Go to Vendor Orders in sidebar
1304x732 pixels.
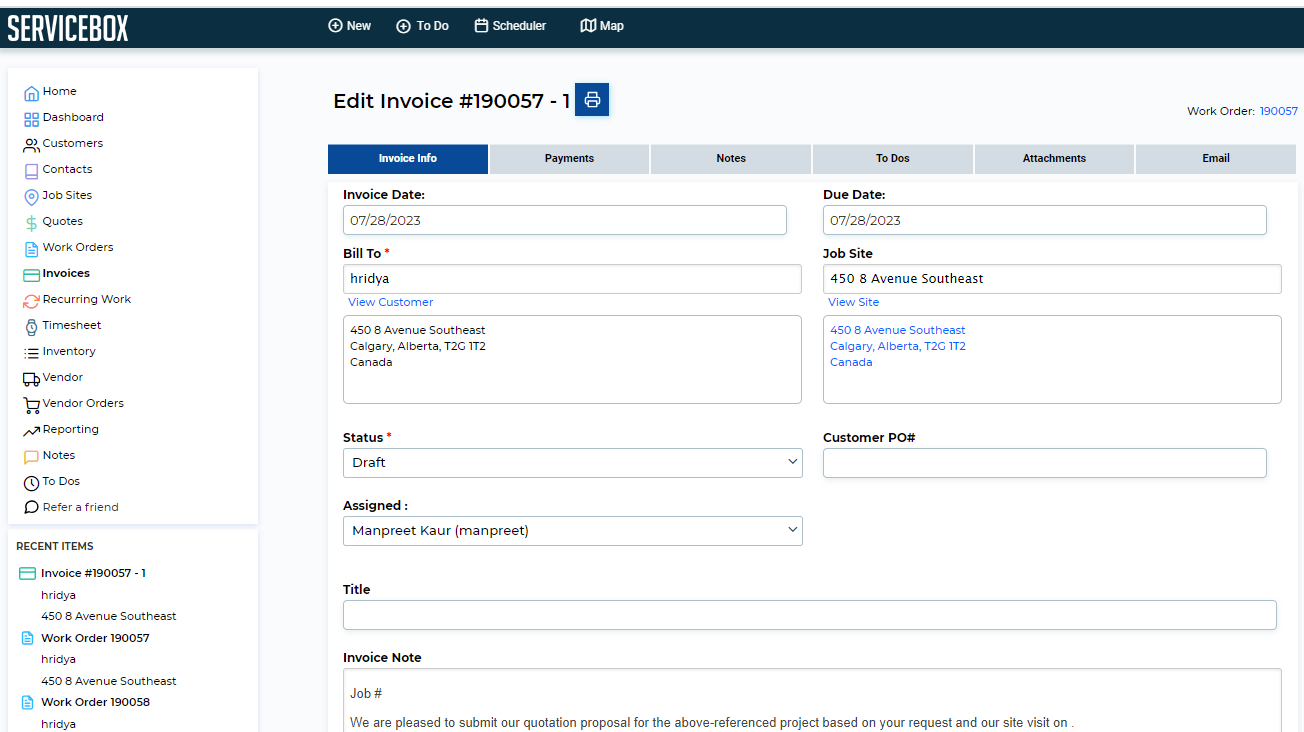tap(83, 404)
